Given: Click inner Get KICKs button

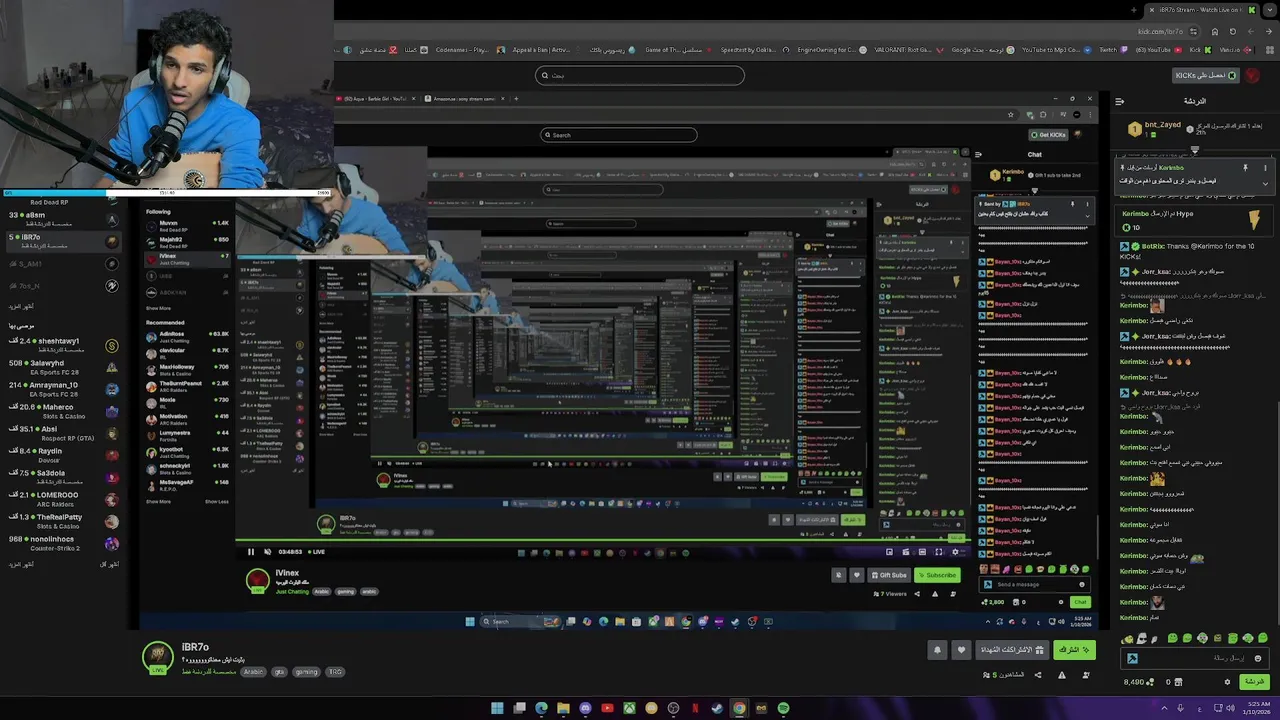Looking at the screenshot, I should (x=1050, y=135).
